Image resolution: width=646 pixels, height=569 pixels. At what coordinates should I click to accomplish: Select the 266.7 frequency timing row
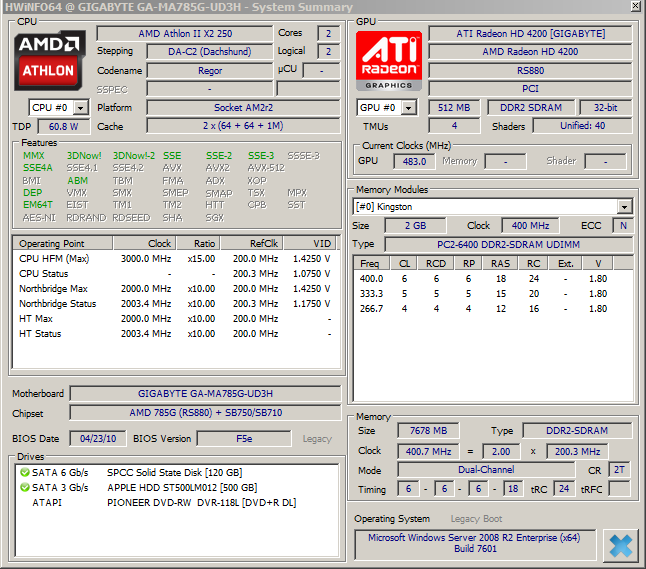click(493, 309)
